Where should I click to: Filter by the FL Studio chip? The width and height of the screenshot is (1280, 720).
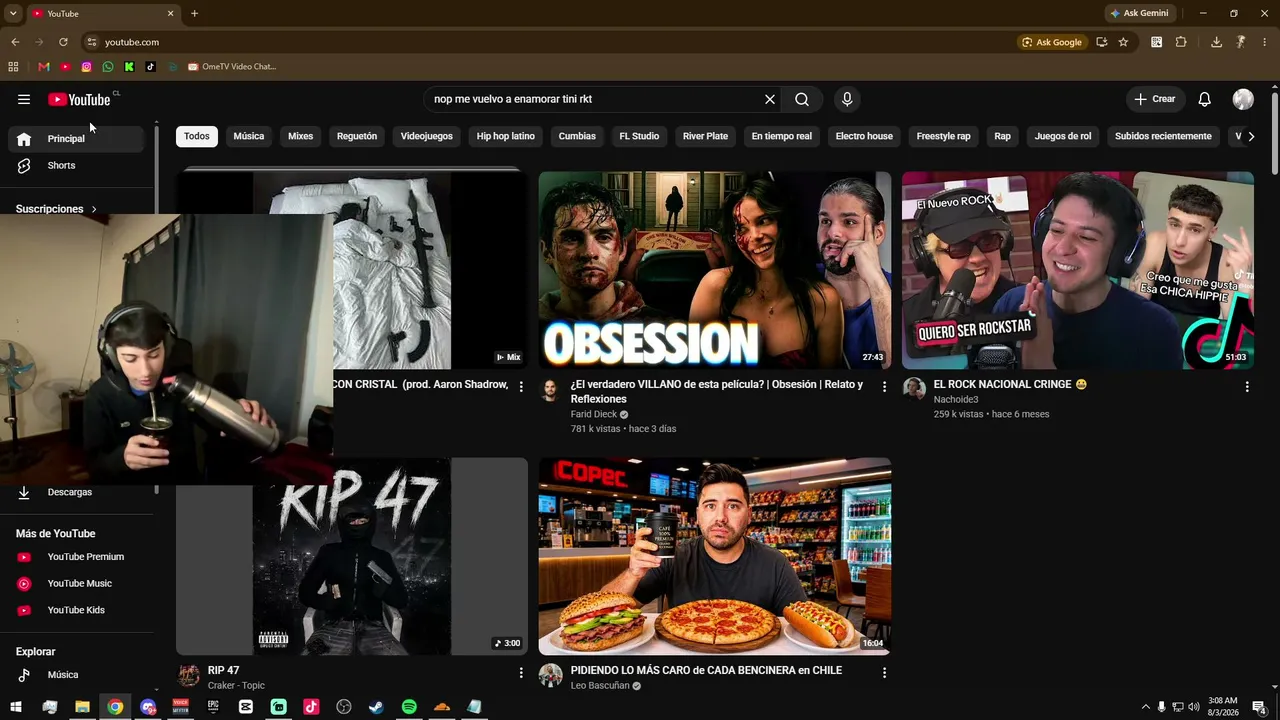(x=639, y=136)
